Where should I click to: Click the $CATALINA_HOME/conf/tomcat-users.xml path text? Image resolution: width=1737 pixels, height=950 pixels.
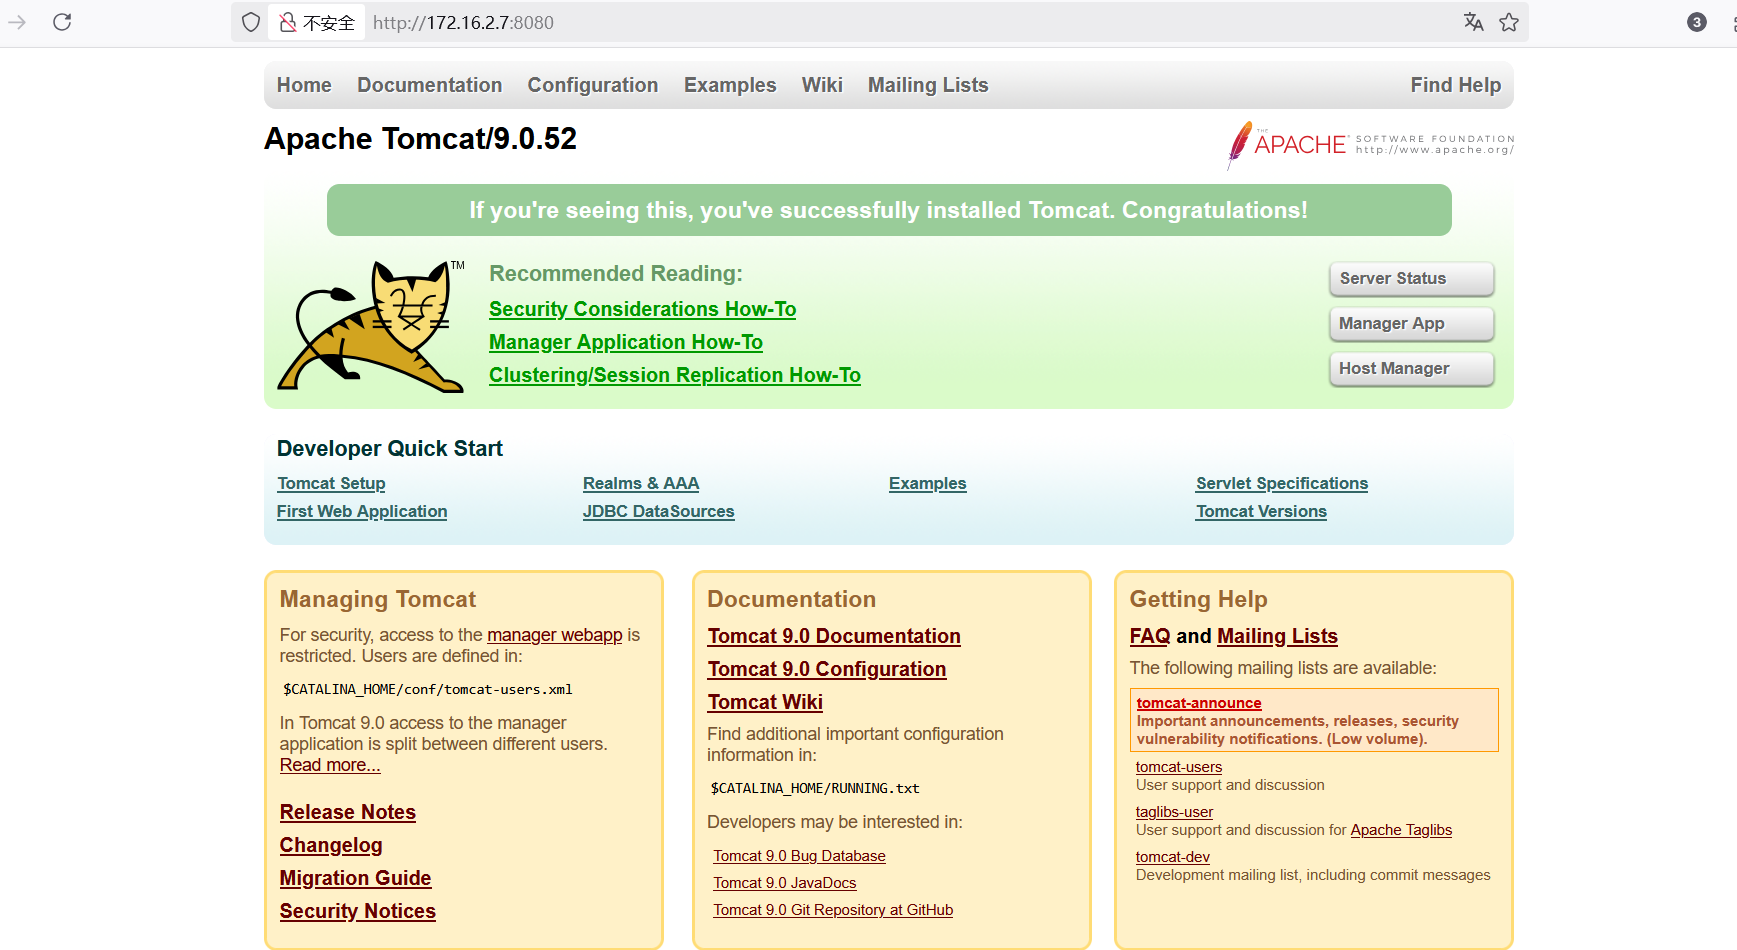pos(428,689)
